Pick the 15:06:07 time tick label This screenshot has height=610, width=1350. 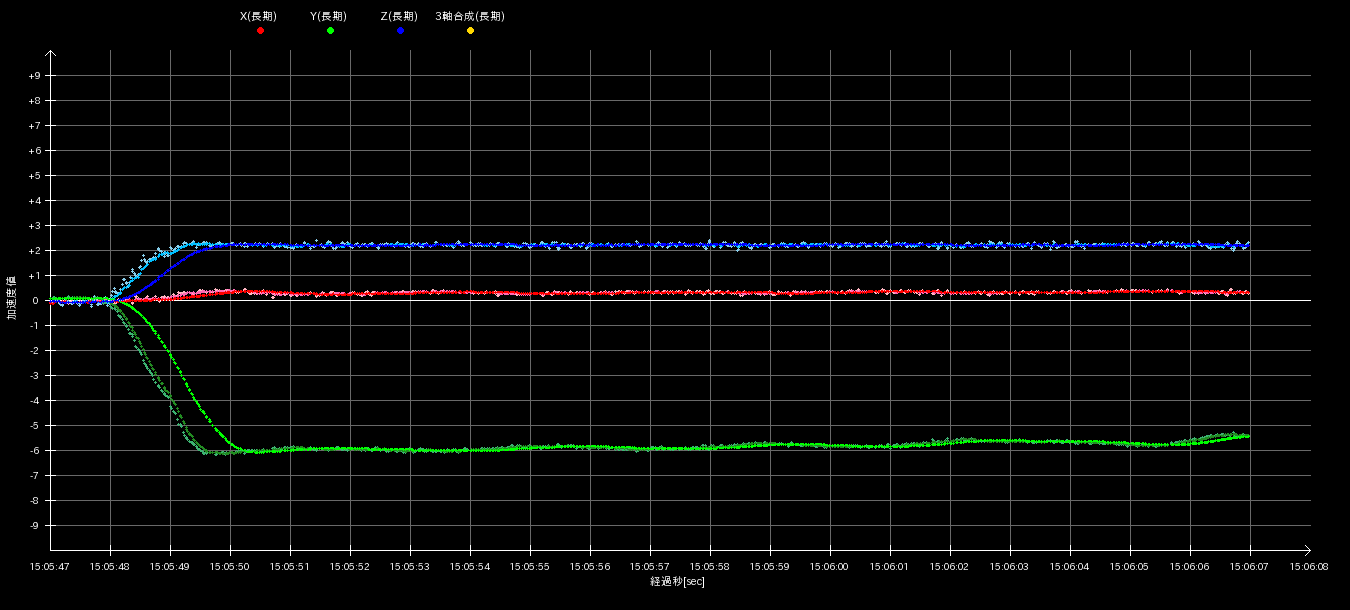pyautogui.click(x=1249, y=566)
